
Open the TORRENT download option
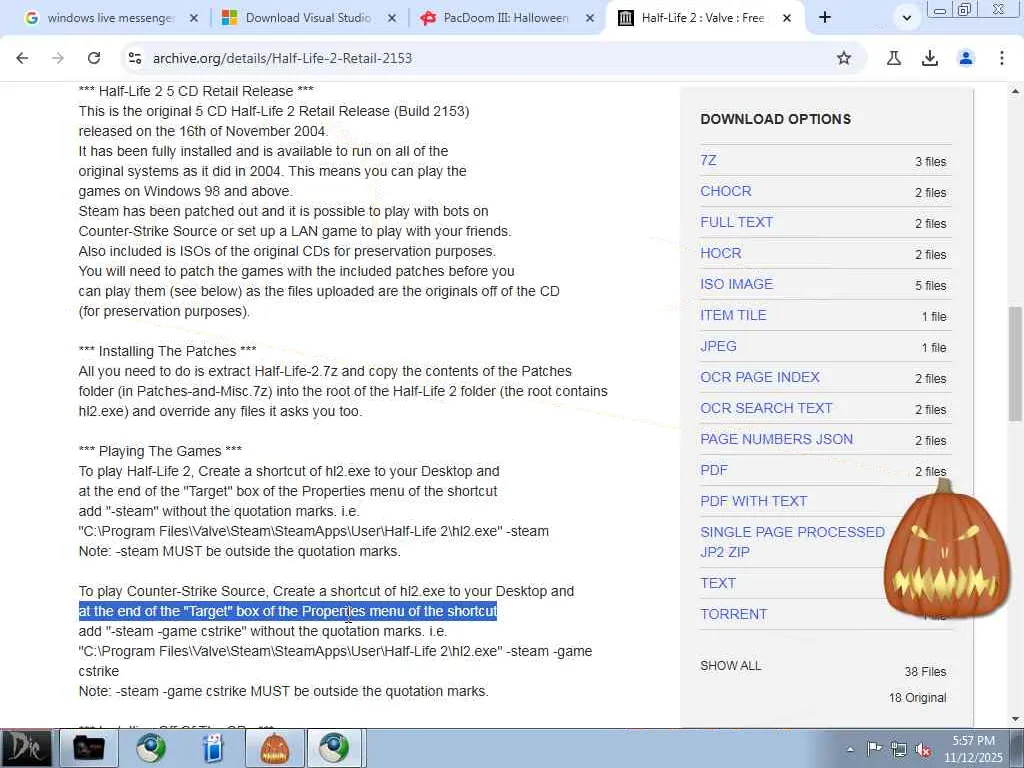(x=733, y=614)
